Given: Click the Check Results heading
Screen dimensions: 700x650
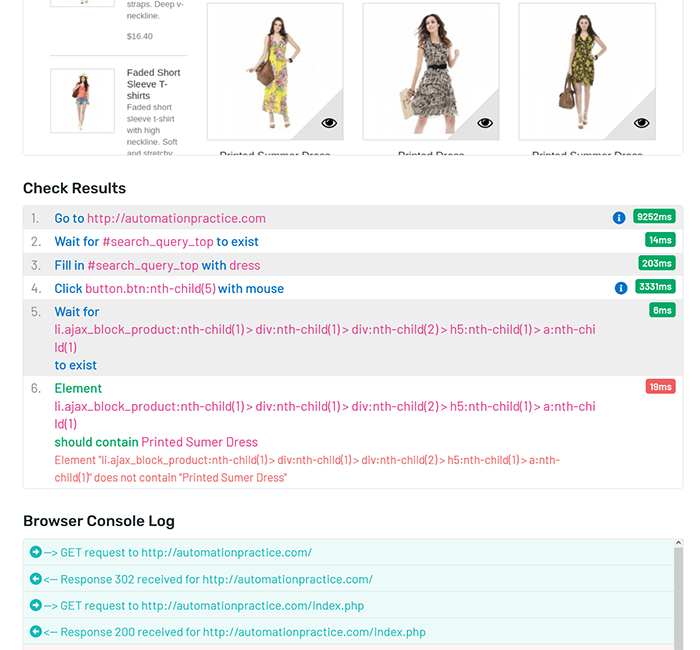Looking at the screenshot, I should tap(75, 188).
